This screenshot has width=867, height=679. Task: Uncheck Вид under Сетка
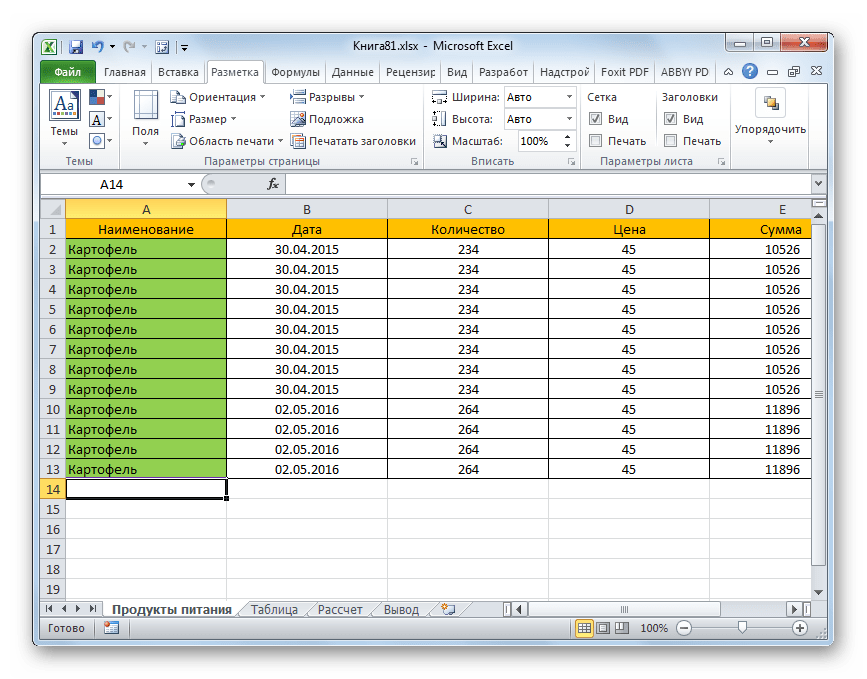click(x=596, y=119)
